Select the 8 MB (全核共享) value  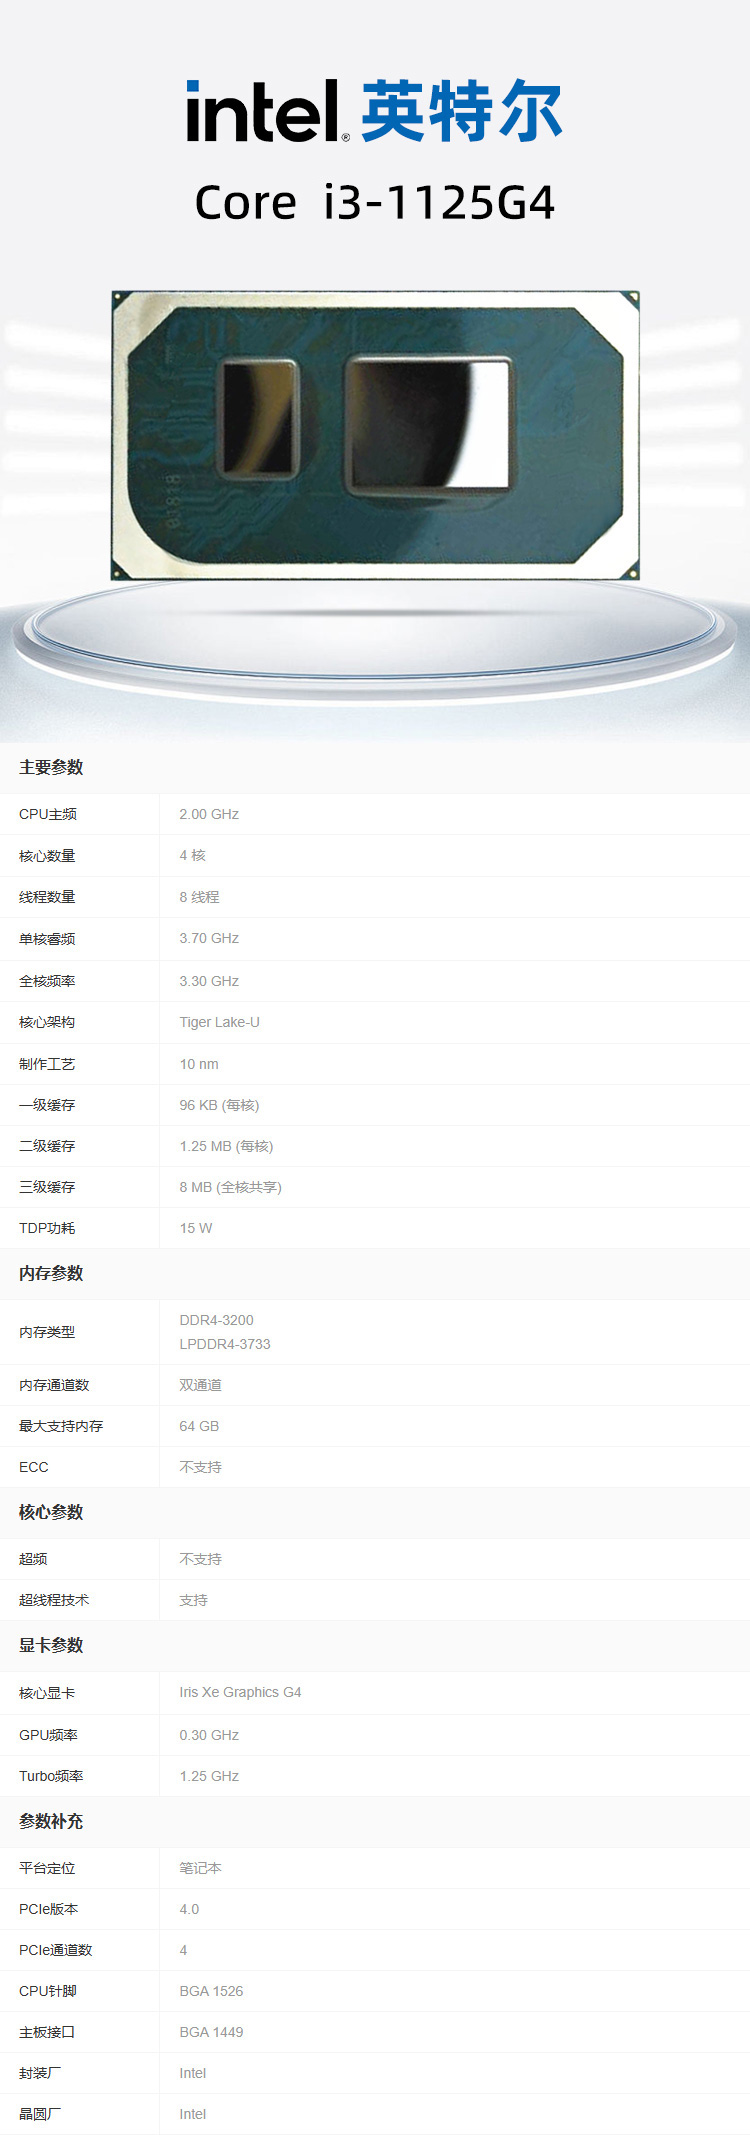coord(230,1187)
